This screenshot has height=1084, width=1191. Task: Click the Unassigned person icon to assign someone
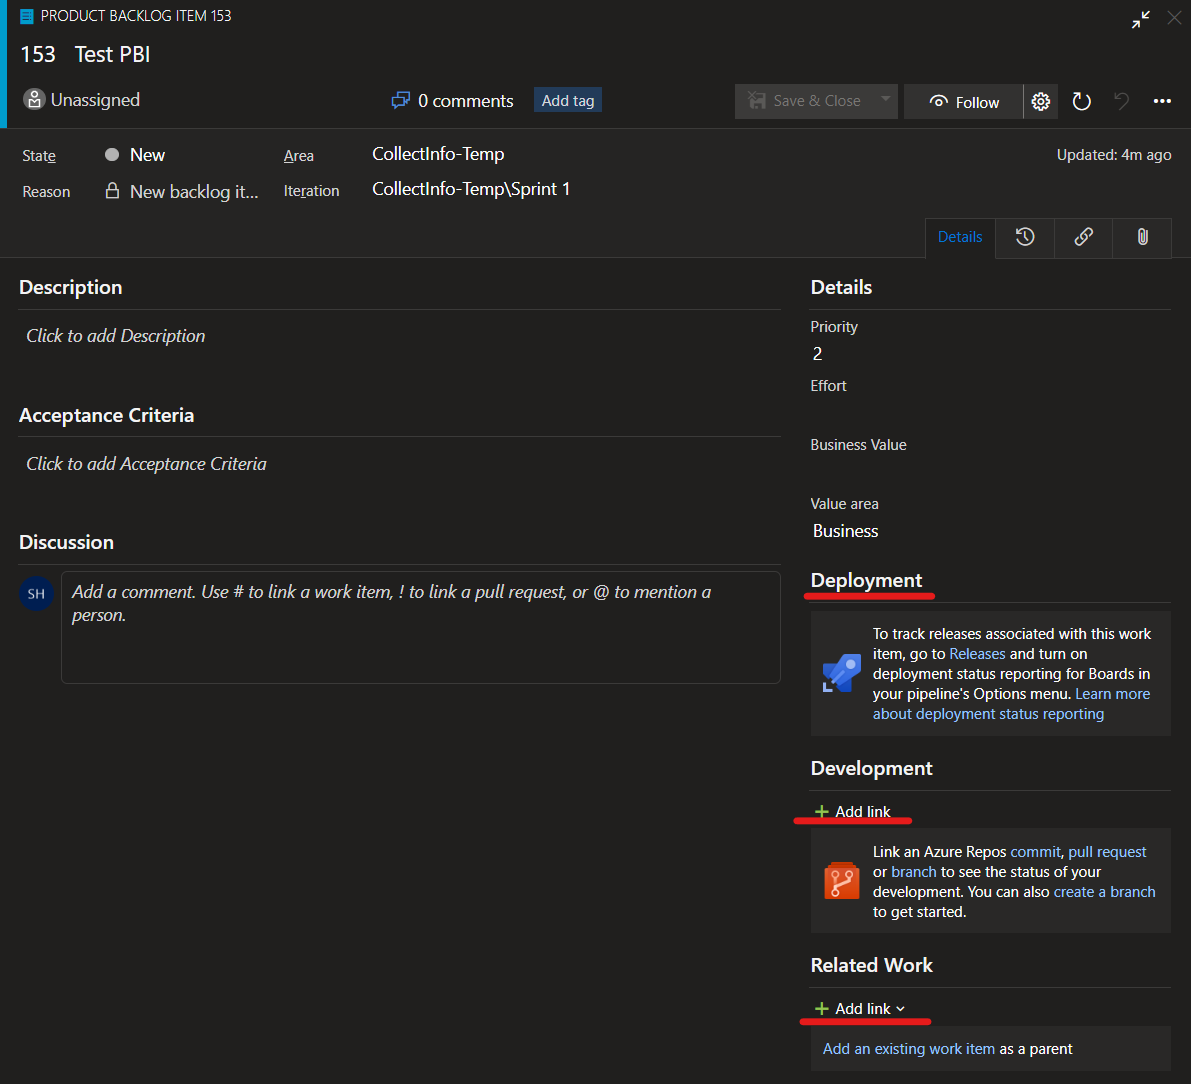(x=34, y=100)
